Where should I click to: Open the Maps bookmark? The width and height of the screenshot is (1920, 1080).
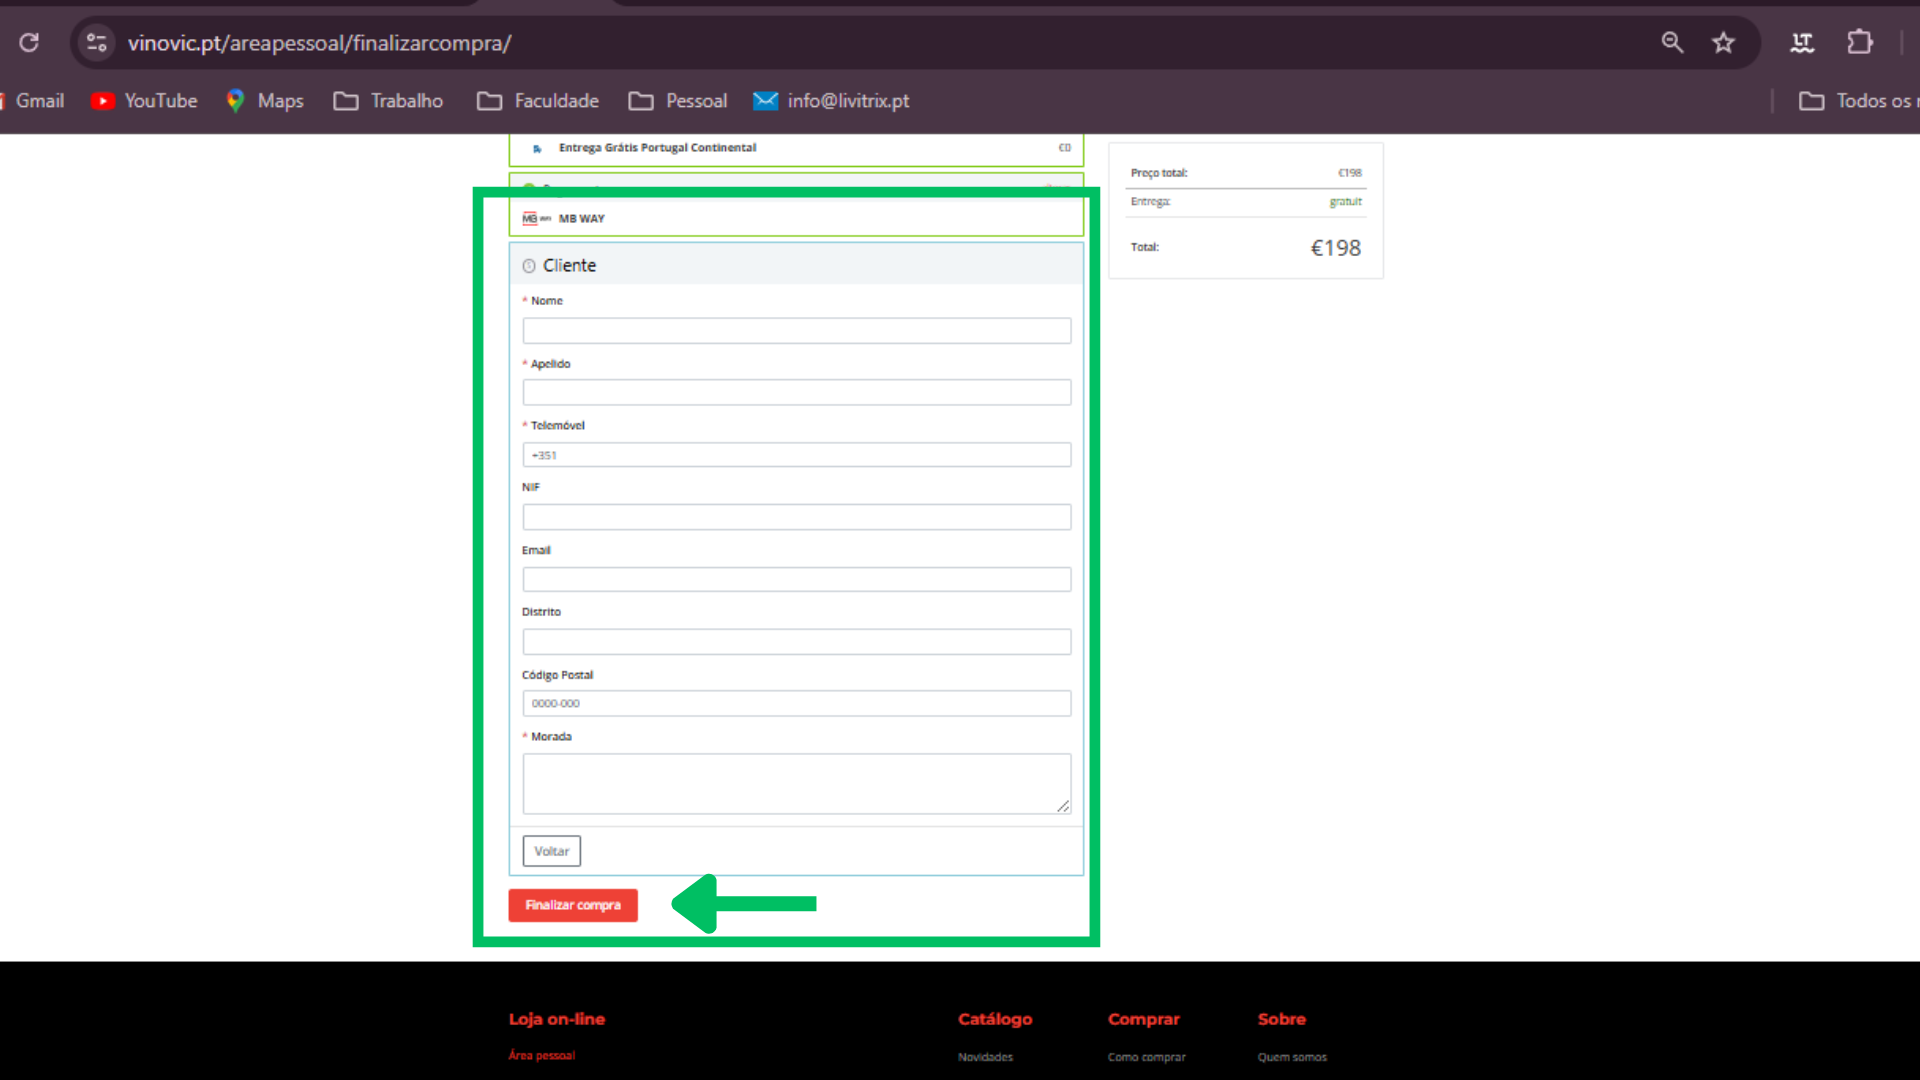tap(265, 101)
